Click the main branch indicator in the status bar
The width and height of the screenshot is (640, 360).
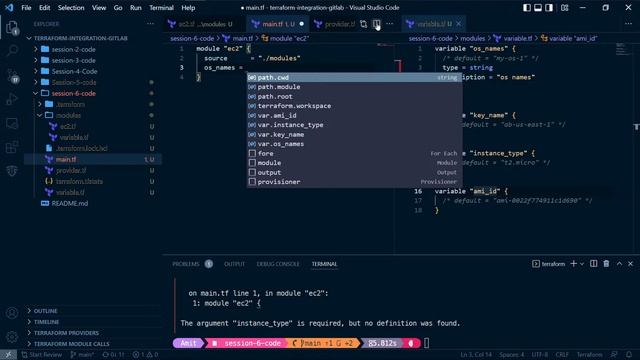coord(82,355)
